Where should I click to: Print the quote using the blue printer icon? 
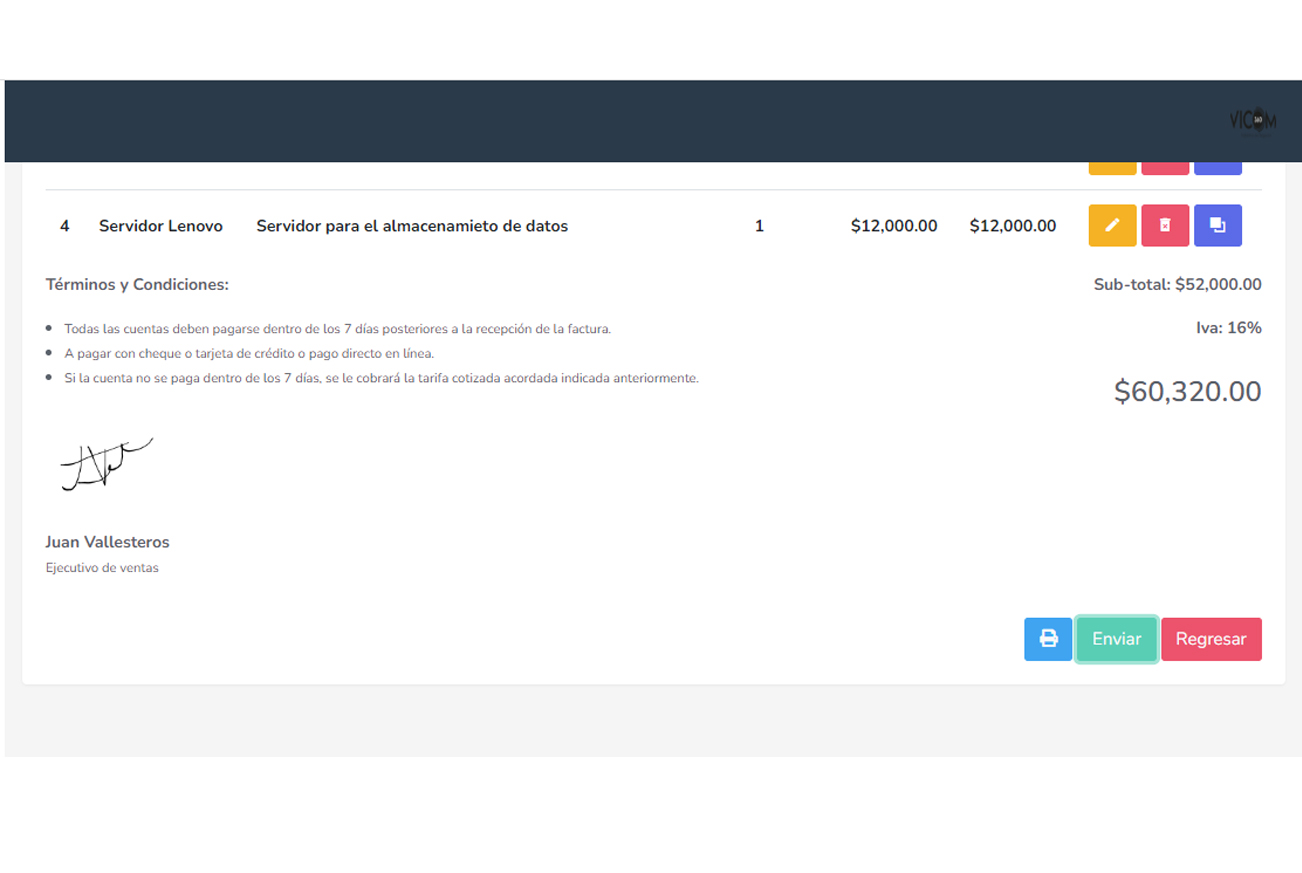point(1047,639)
